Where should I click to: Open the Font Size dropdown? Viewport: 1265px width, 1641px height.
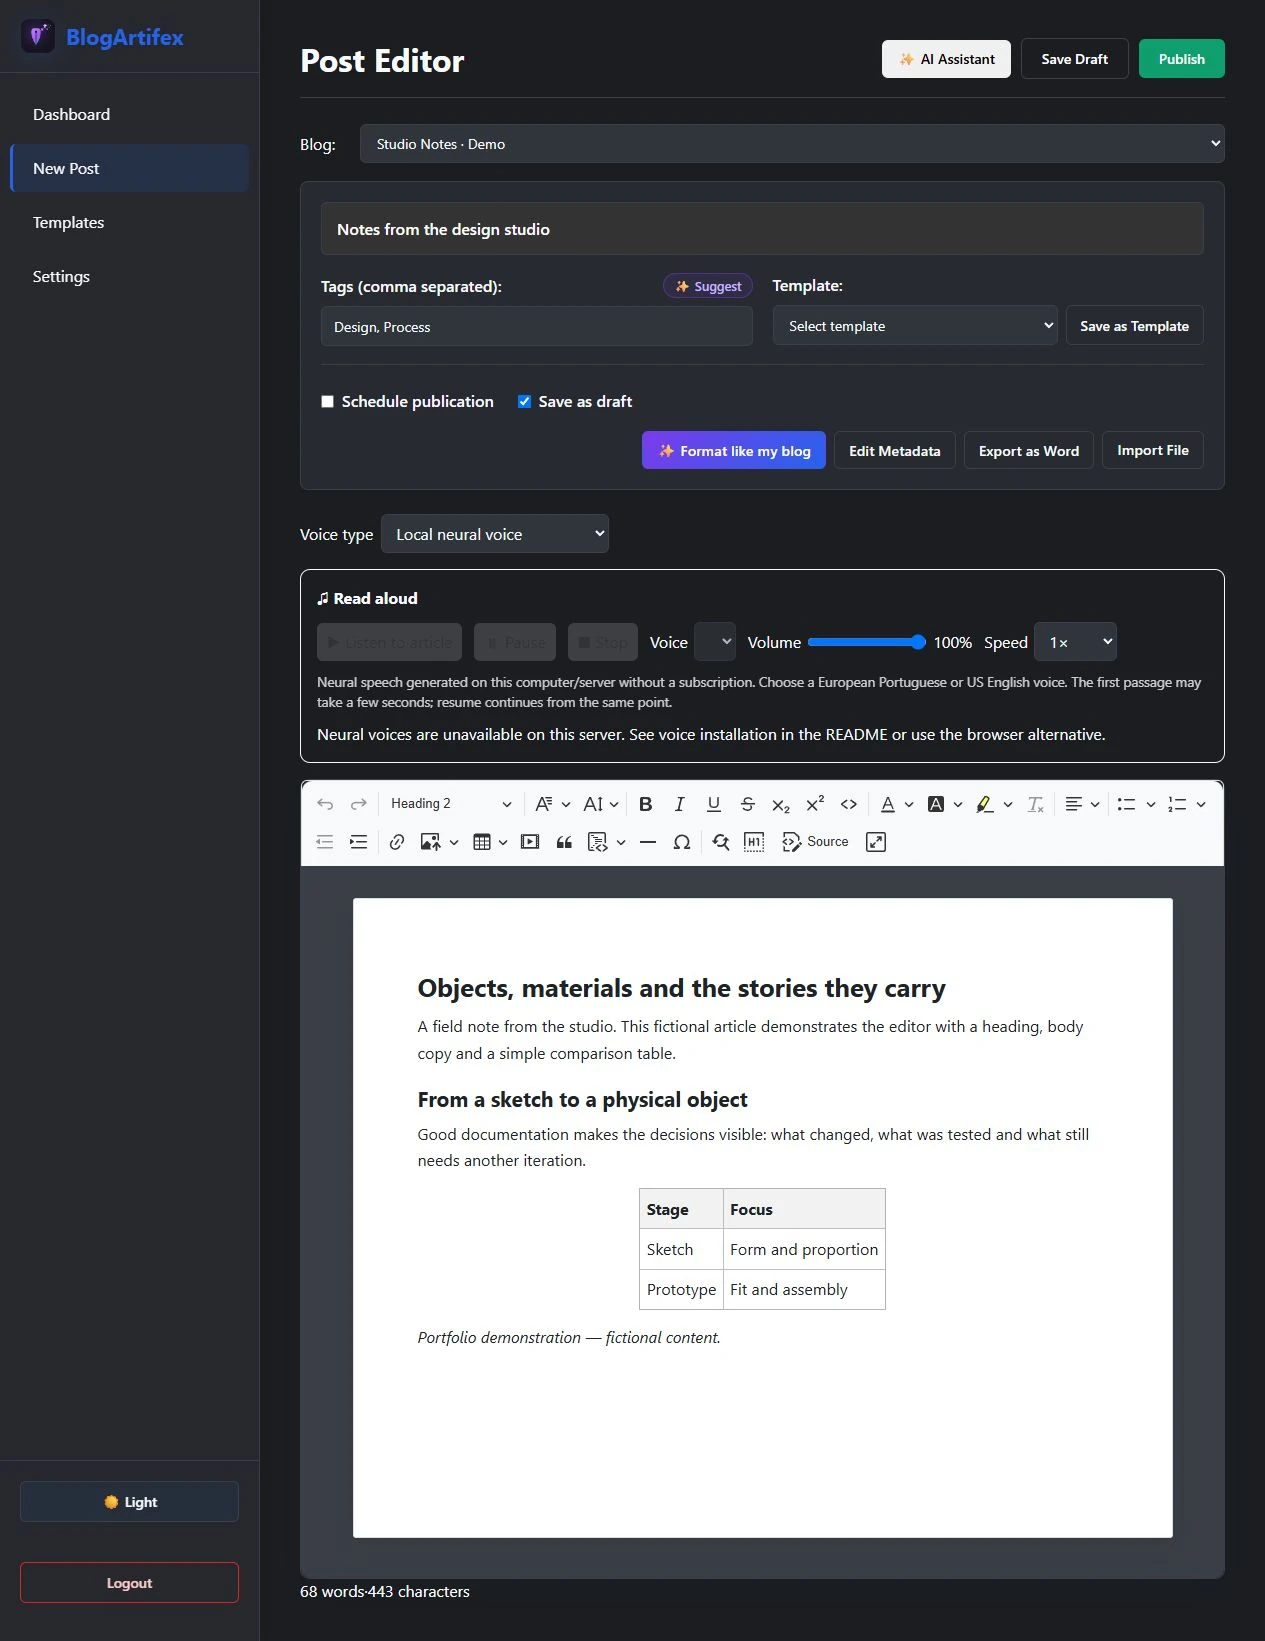coord(601,804)
